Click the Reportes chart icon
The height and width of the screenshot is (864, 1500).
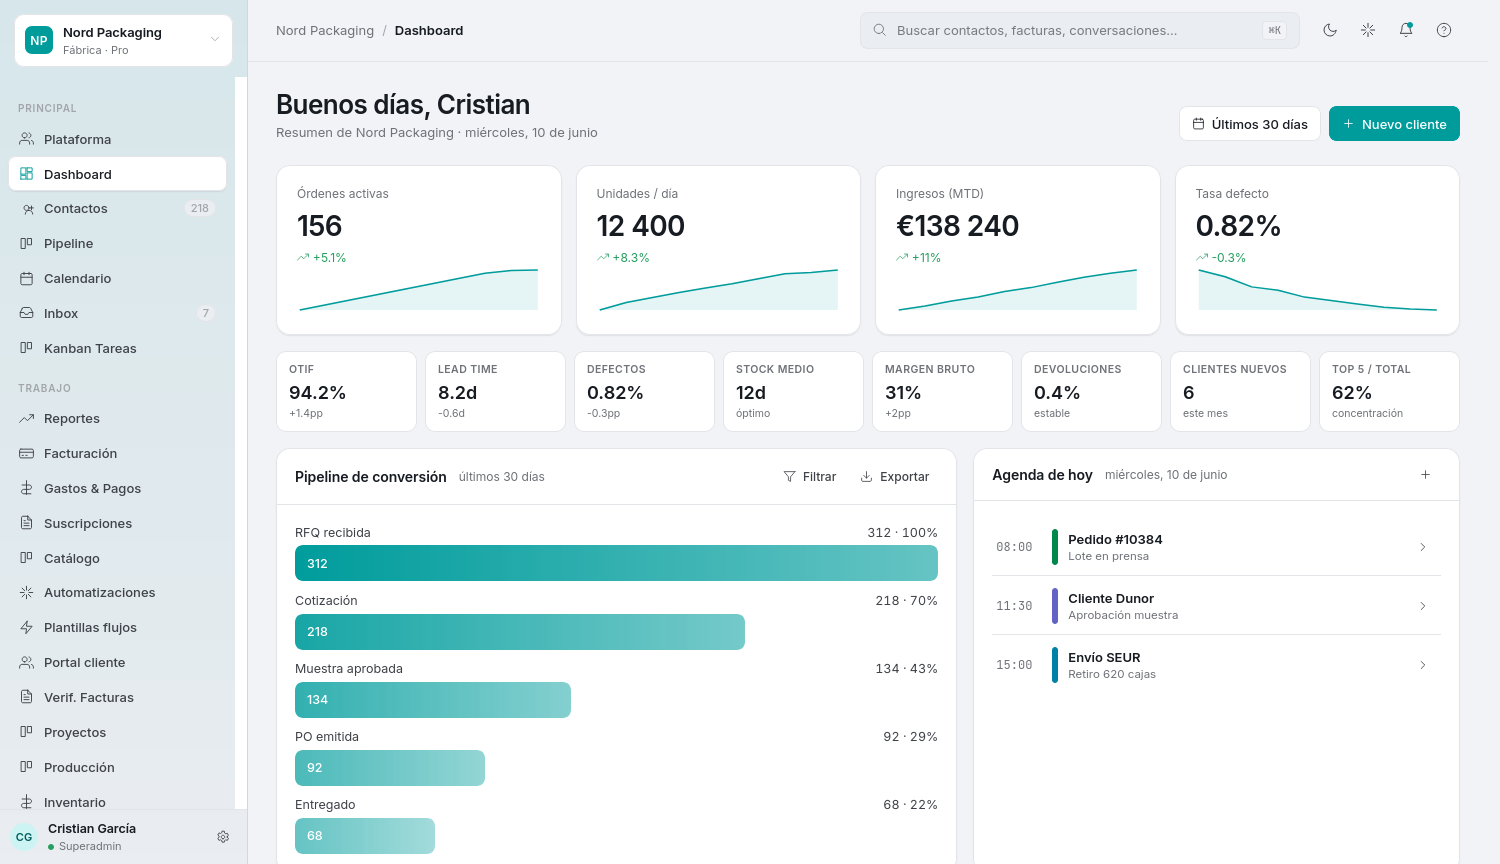coord(27,418)
